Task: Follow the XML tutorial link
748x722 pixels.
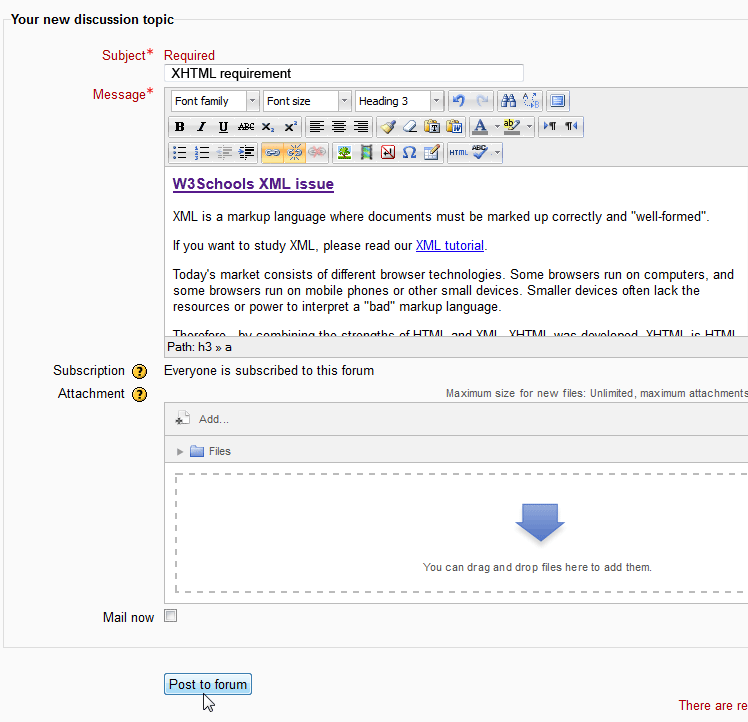Action: [449, 246]
